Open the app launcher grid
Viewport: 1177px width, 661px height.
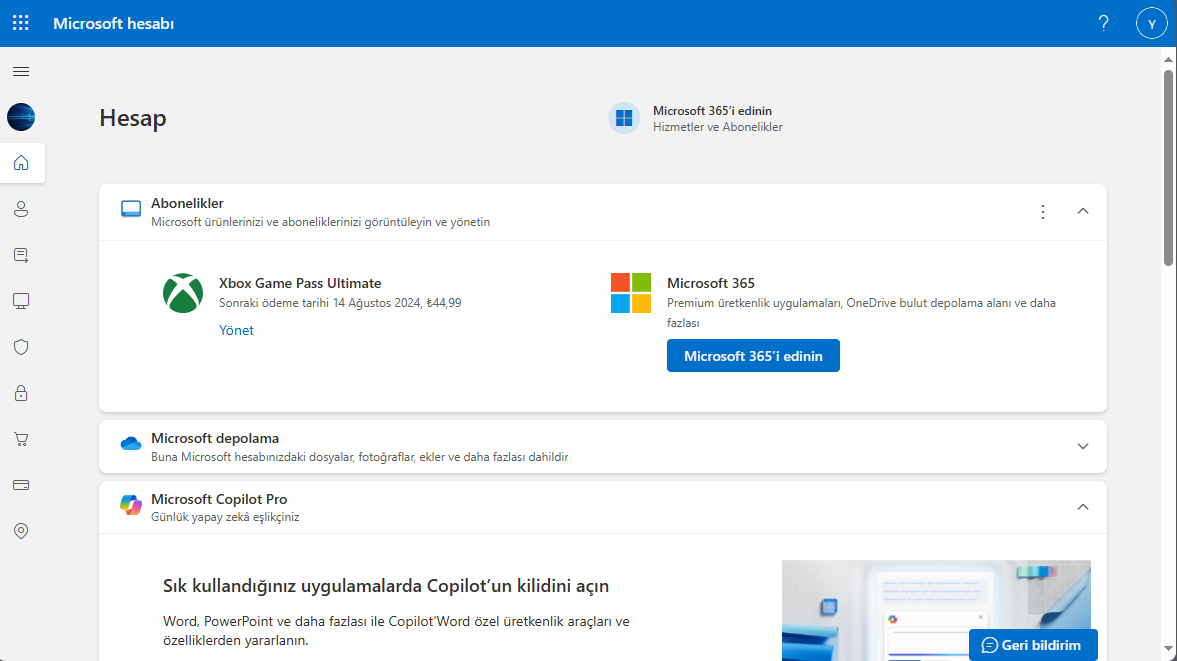[x=21, y=23]
